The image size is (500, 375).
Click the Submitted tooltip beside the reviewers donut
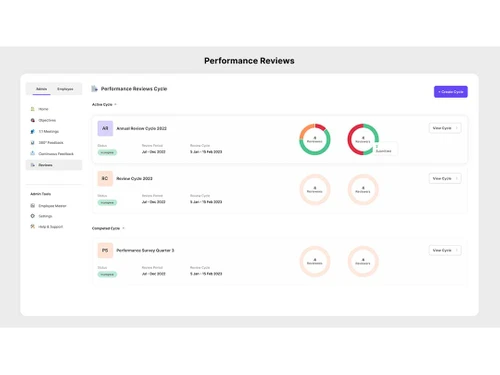pos(385,149)
